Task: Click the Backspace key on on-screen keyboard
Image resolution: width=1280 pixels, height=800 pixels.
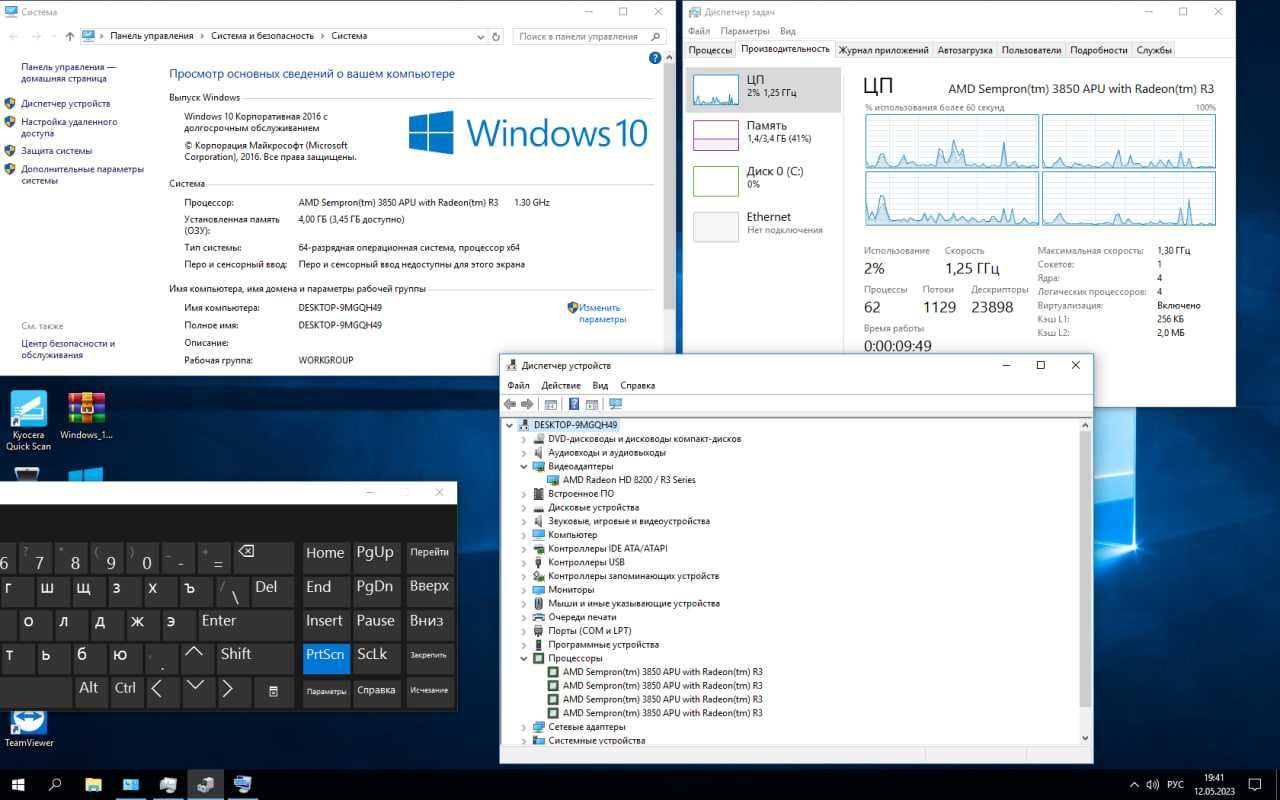Action: point(246,551)
